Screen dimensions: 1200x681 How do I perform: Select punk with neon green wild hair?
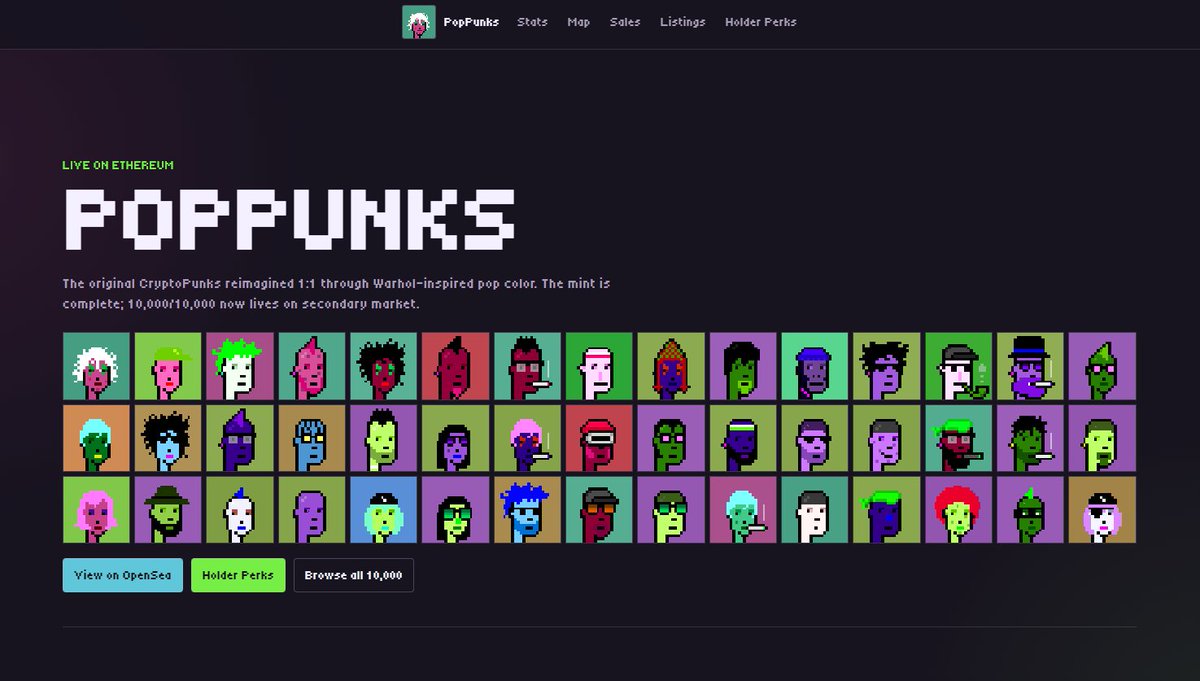[x=240, y=366]
